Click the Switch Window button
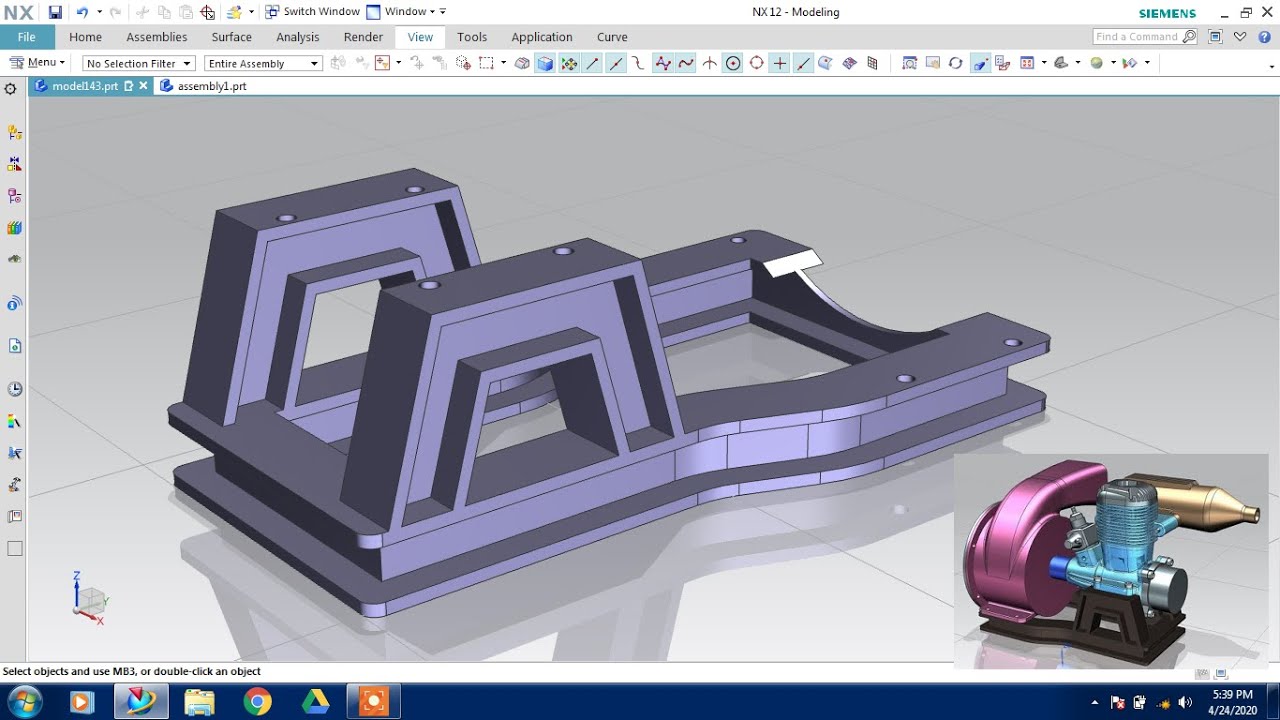The width and height of the screenshot is (1280, 720). tap(312, 12)
